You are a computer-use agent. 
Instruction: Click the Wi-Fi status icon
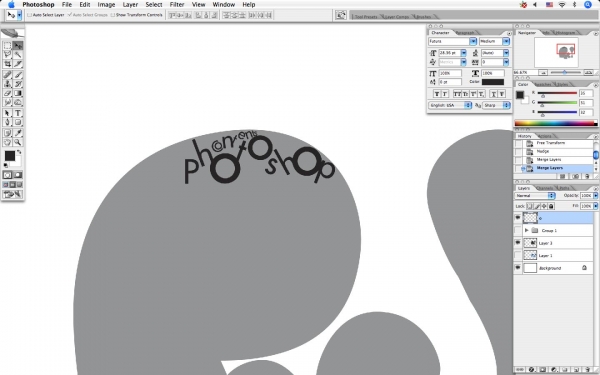(x=562, y=5)
